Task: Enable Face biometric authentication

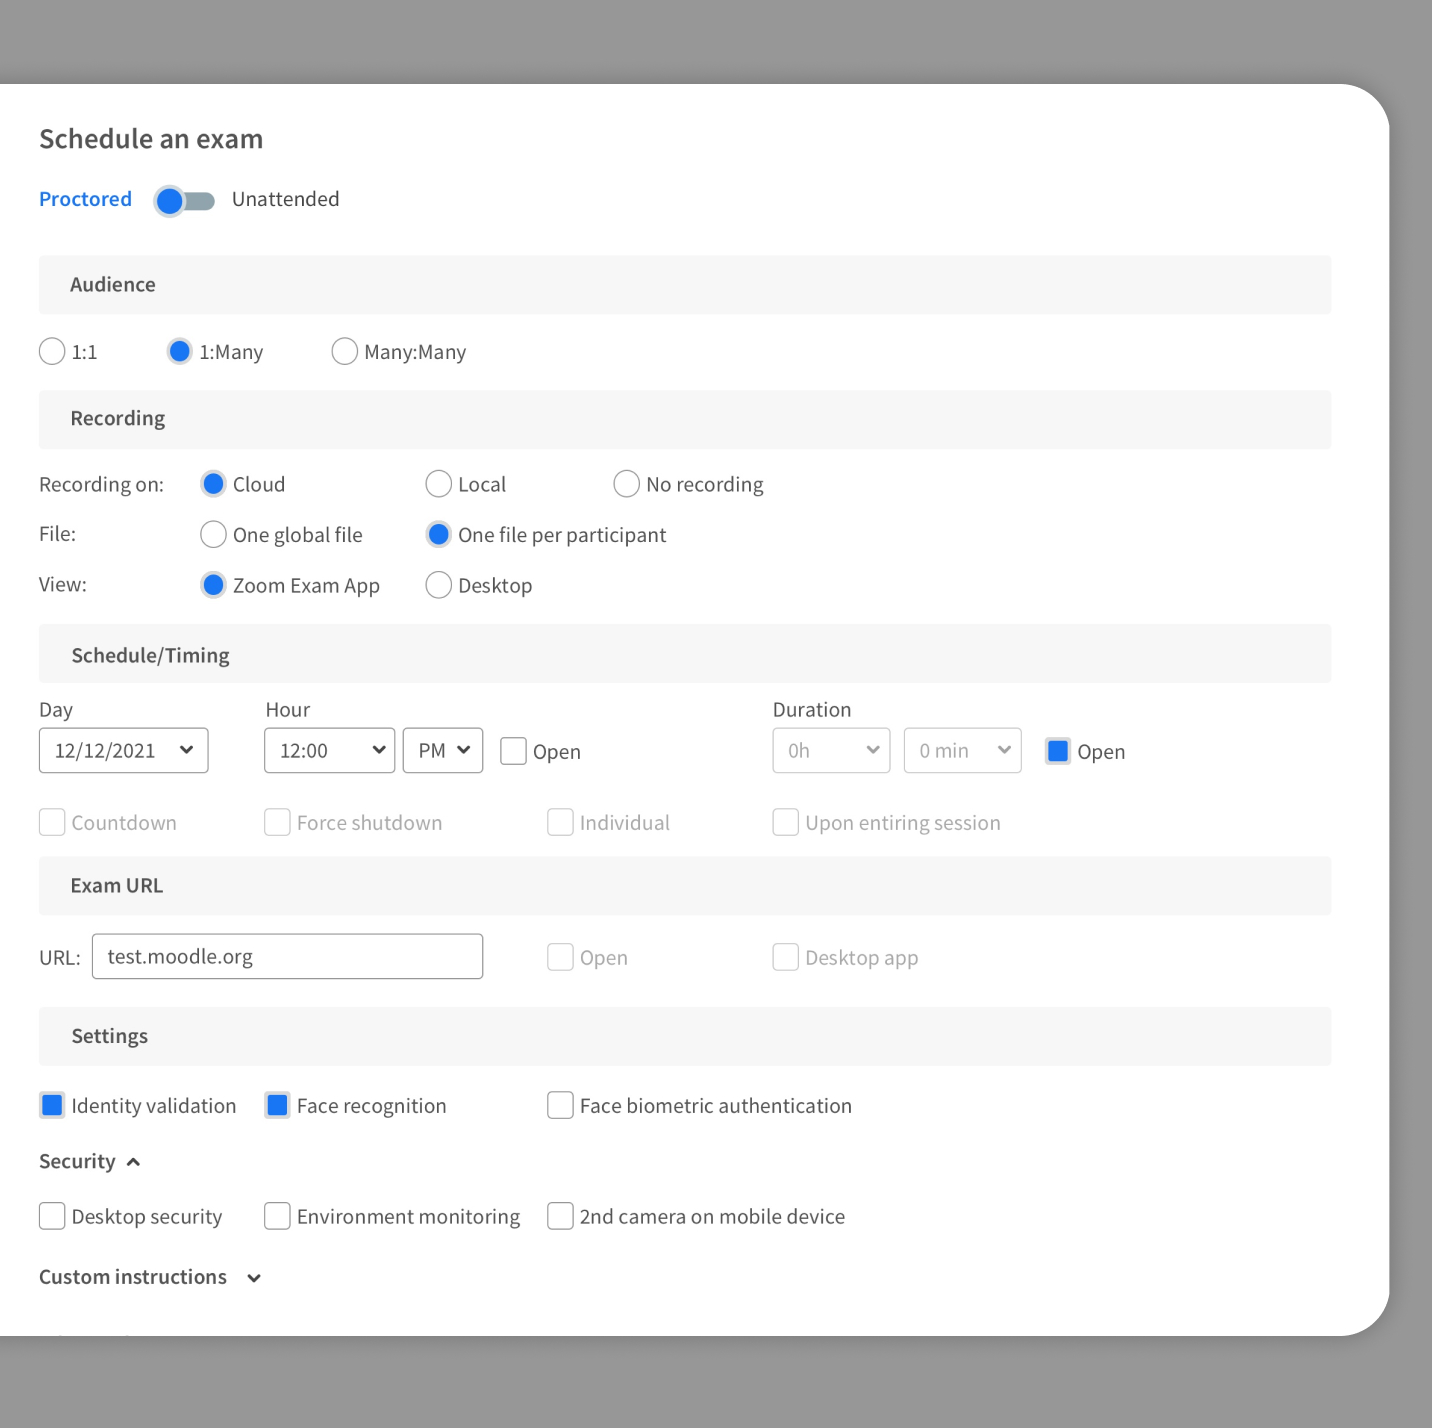Action: (560, 1105)
